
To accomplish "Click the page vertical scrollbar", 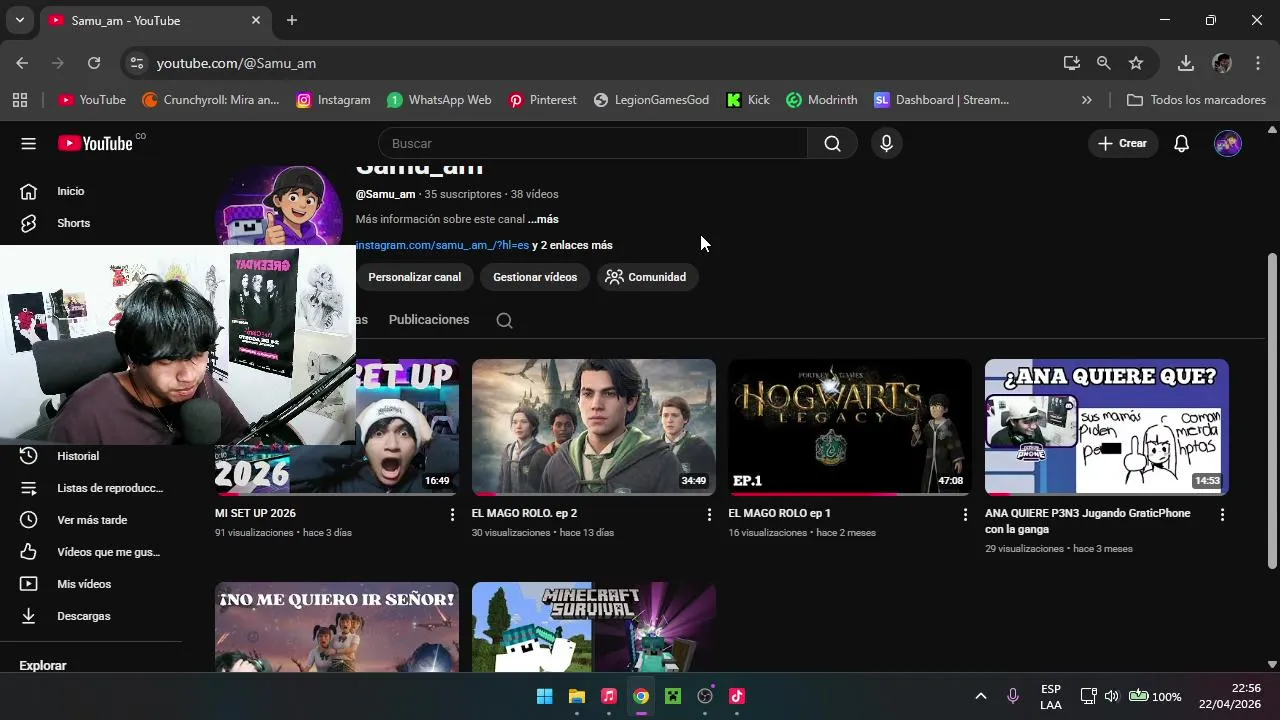I will click(x=1272, y=410).
